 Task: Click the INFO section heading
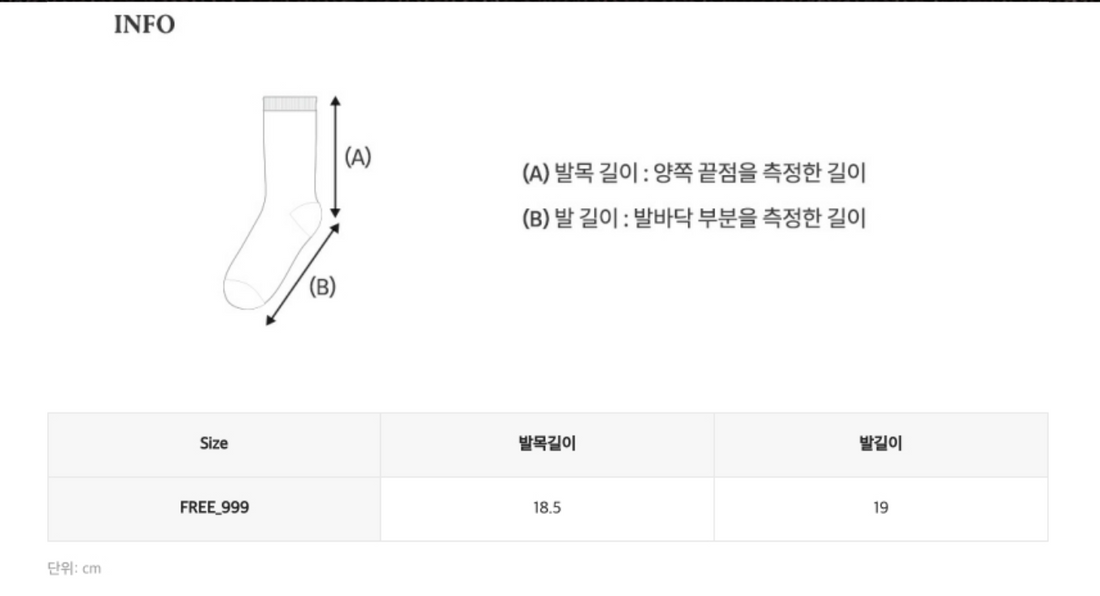pos(145,25)
